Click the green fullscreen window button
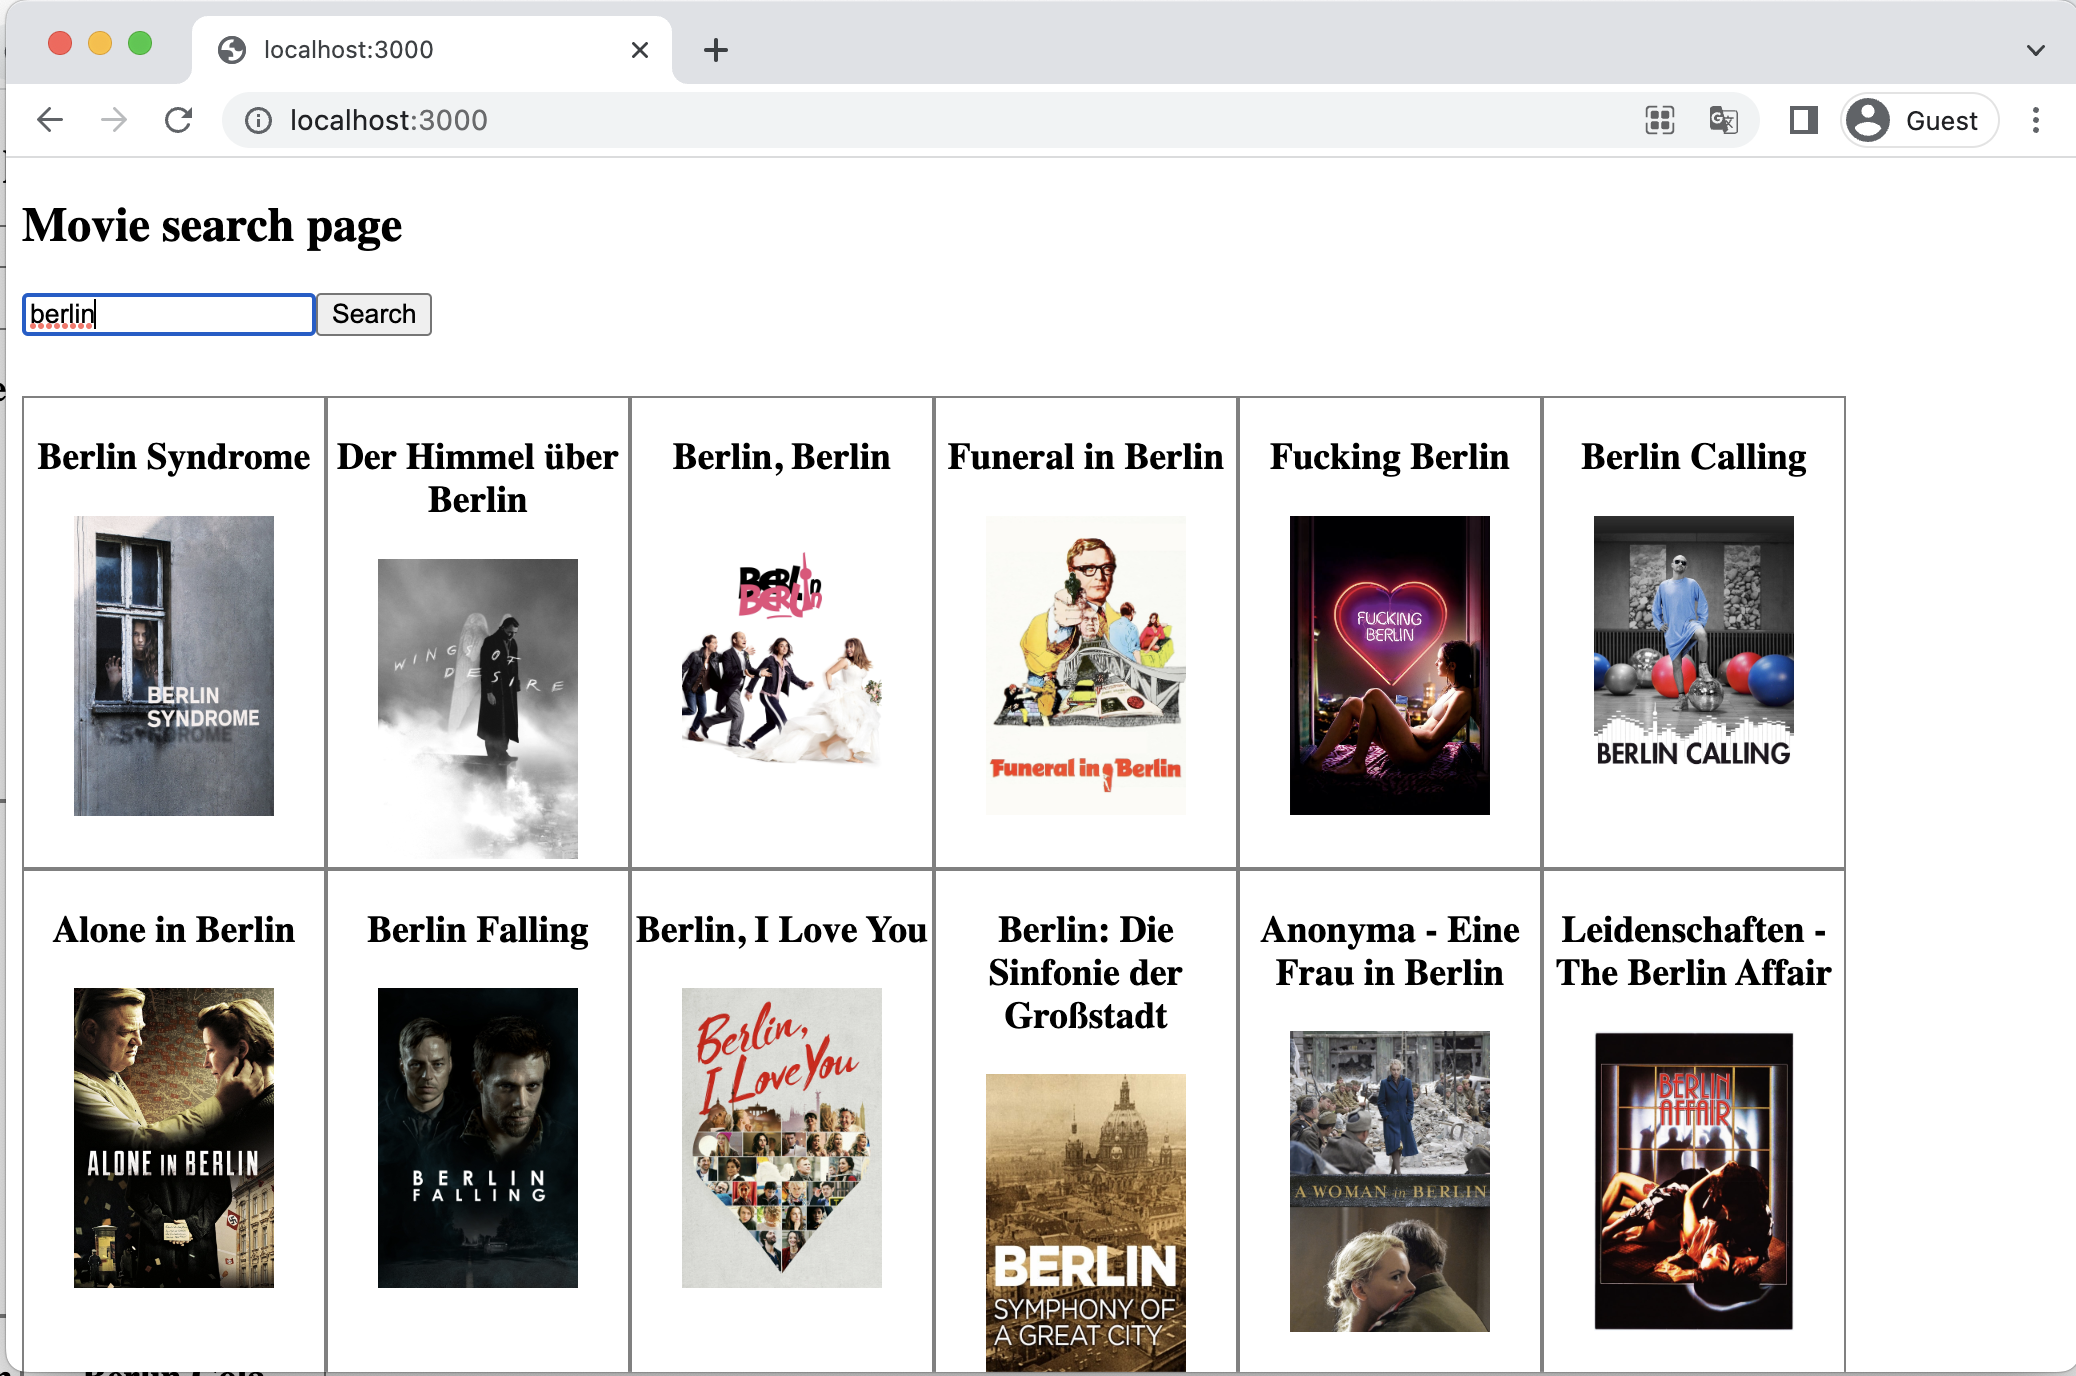The height and width of the screenshot is (1376, 2076). click(x=140, y=43)
